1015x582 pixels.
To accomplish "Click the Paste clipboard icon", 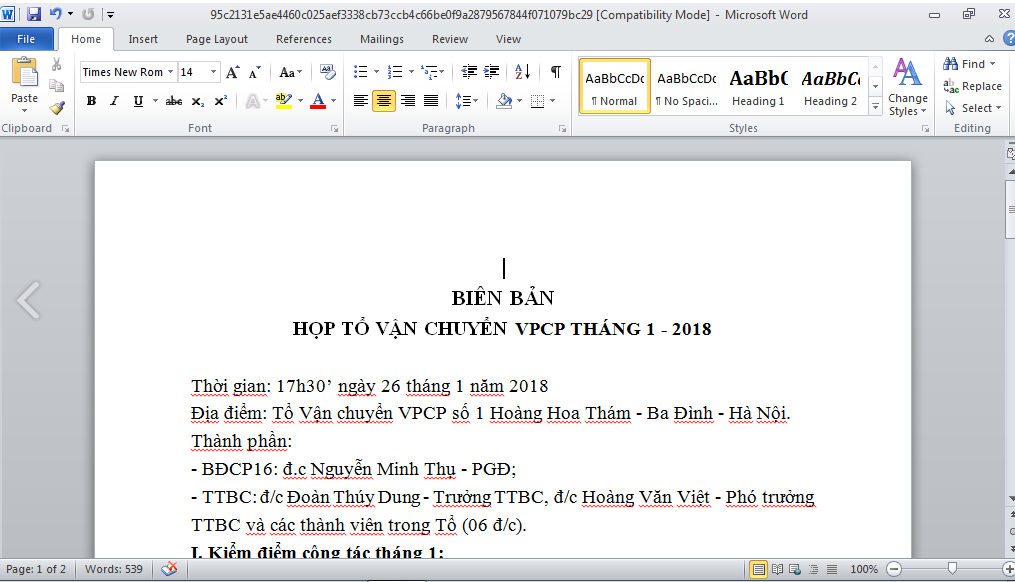I will point(25,73).
